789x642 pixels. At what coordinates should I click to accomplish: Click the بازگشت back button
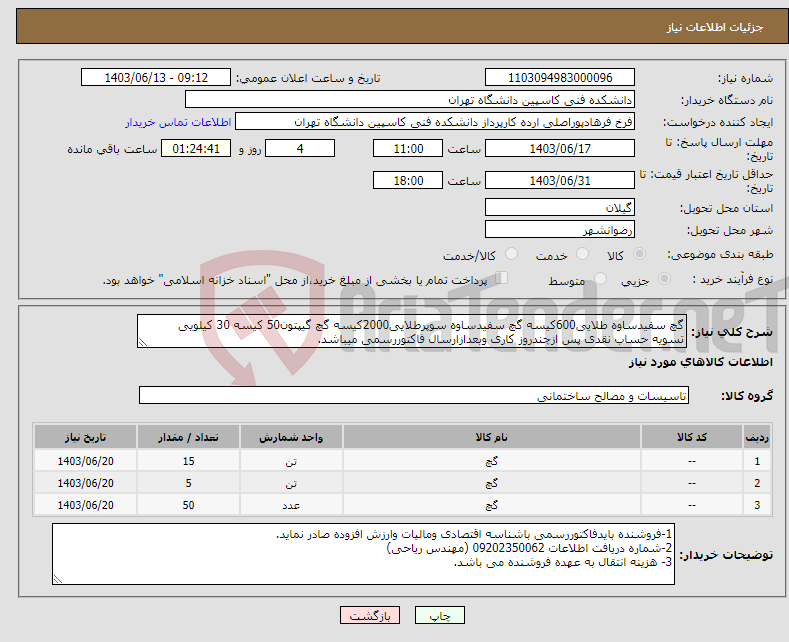[370, 615]
